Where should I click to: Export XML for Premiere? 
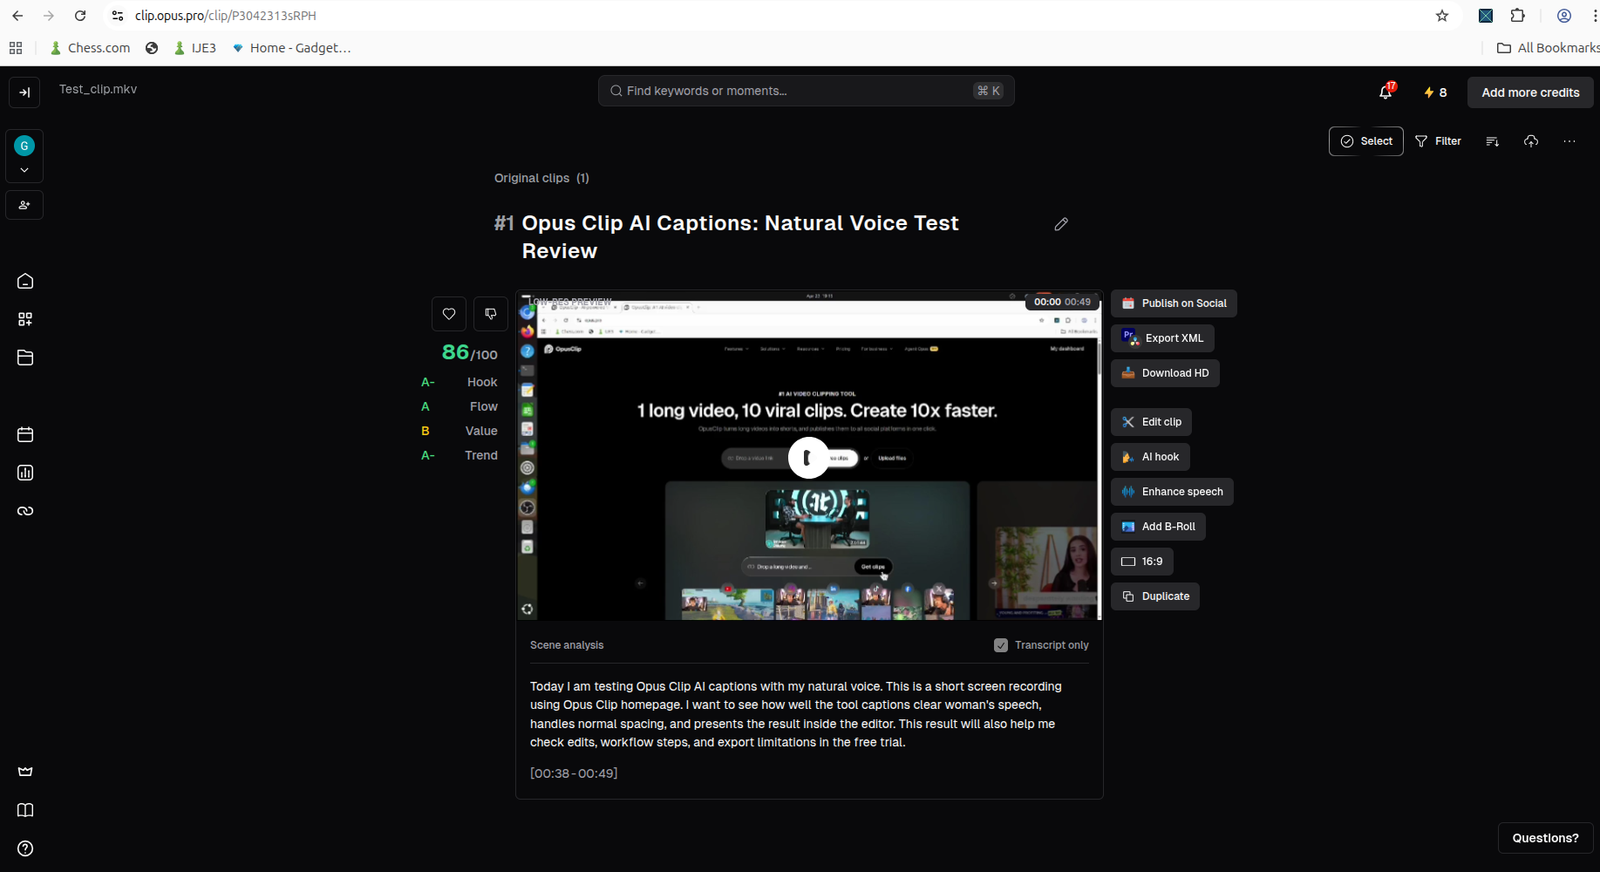coord(1163,338)
